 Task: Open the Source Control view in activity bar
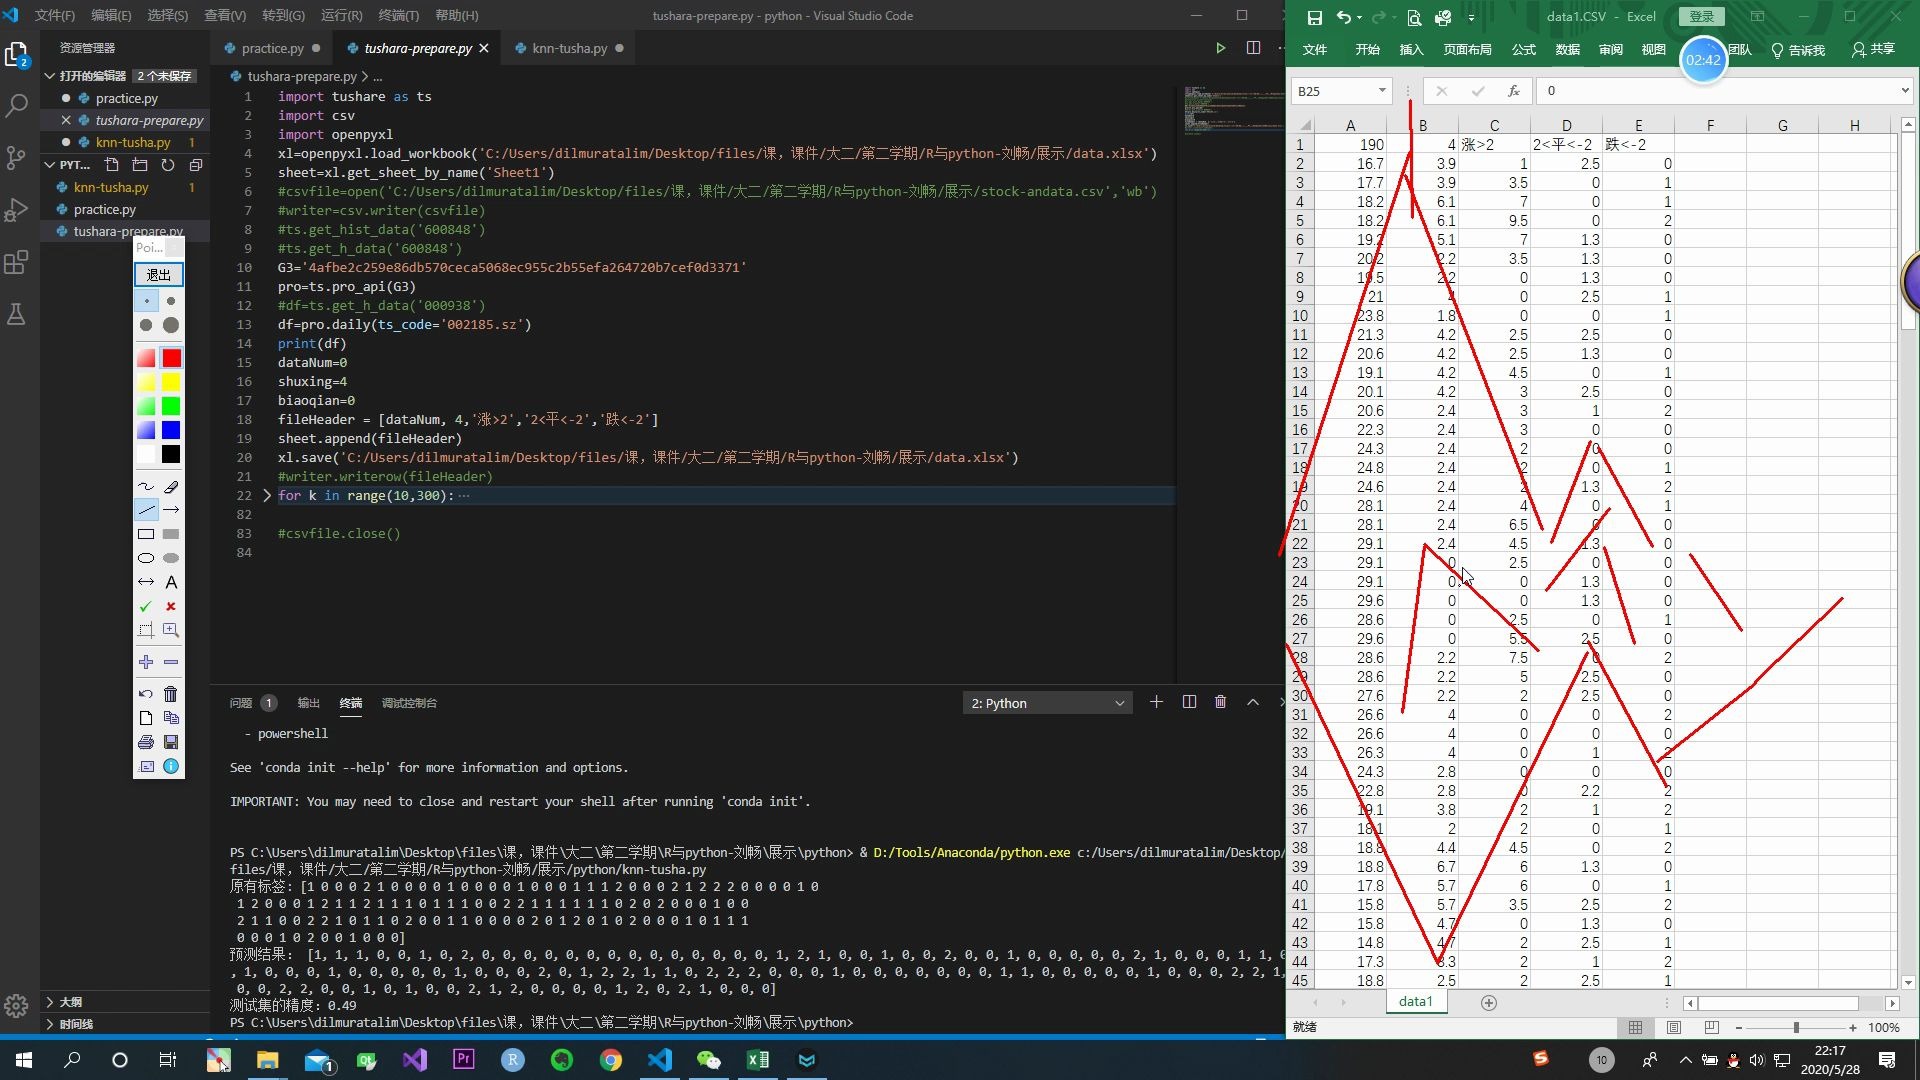16,158
